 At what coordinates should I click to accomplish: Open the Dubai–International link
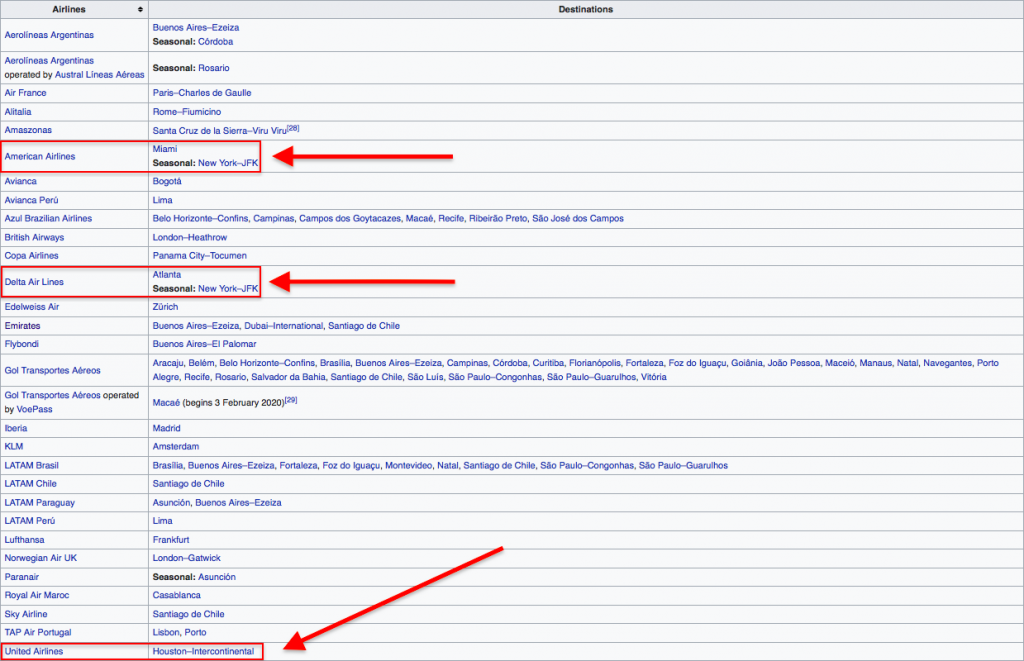click(x=283, y=325)
